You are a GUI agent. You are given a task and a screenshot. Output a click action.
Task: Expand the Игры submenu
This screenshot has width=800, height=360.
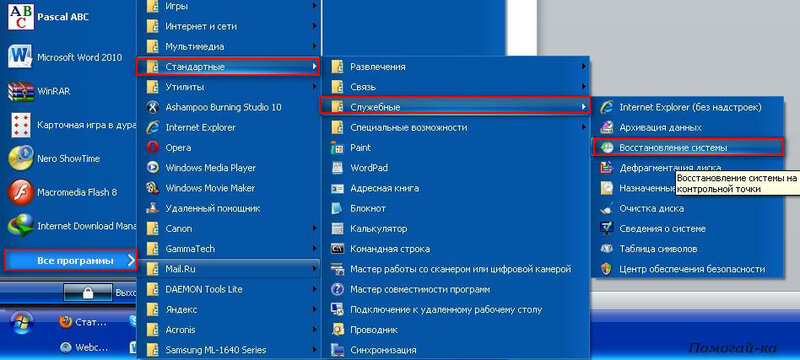pyautogui.click(x=228, y=7)
